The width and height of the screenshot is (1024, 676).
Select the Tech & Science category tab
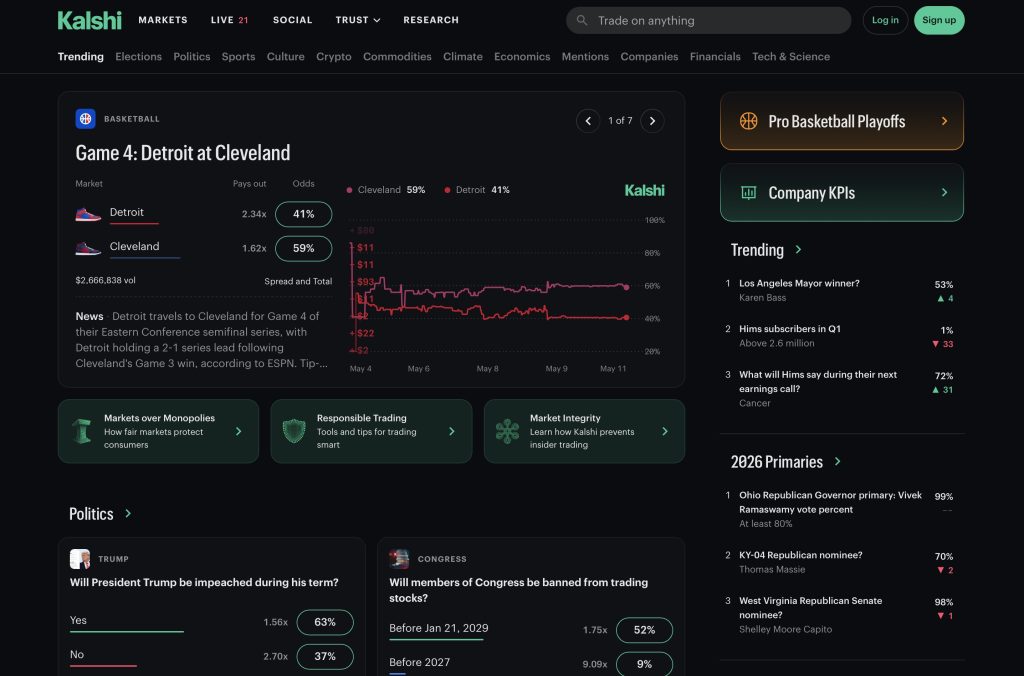791,57
